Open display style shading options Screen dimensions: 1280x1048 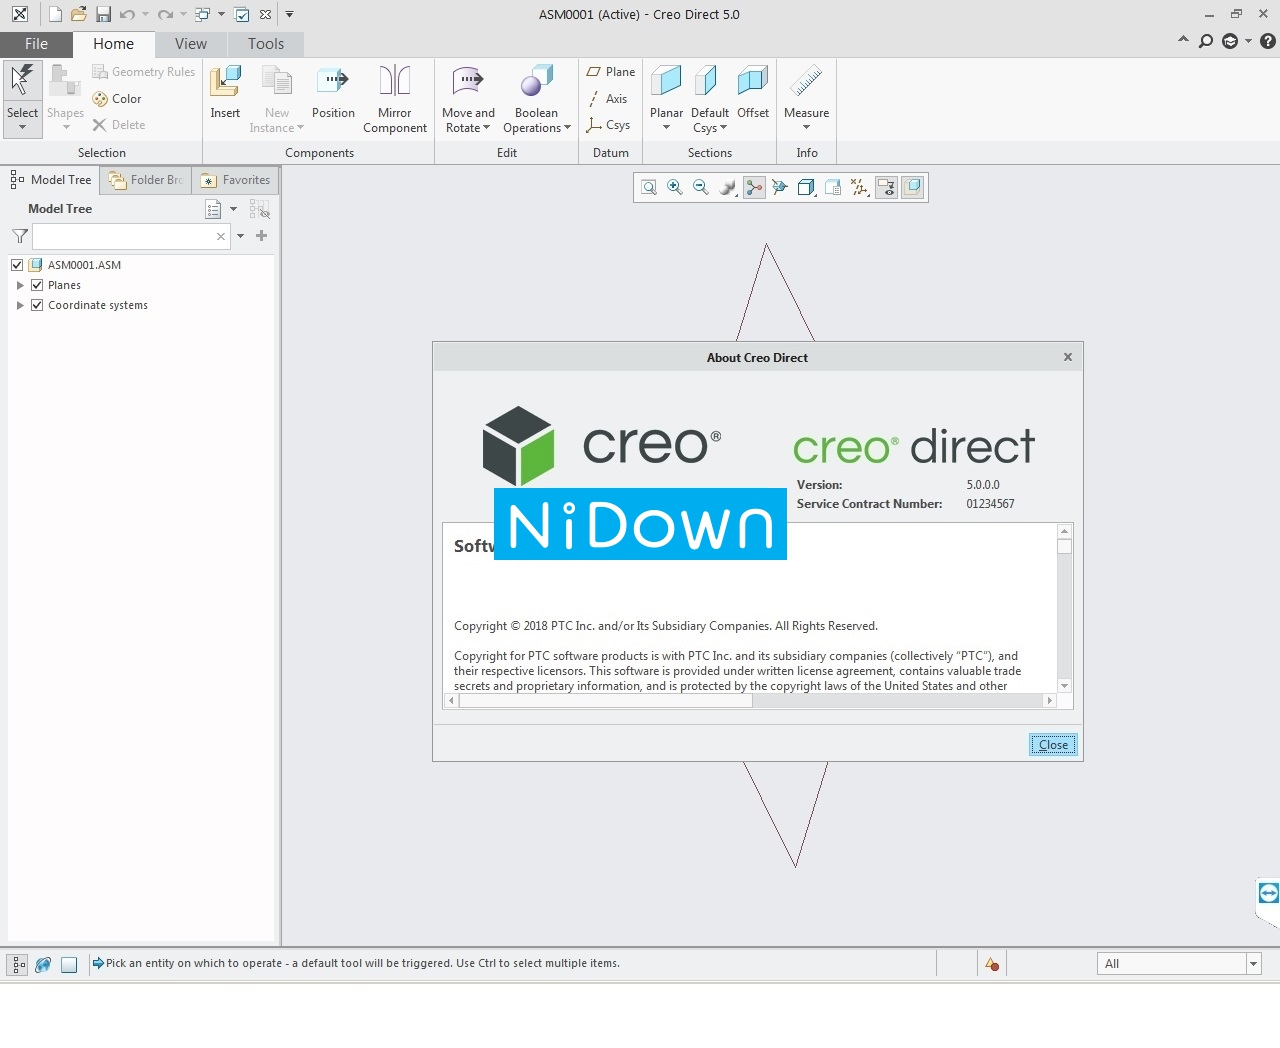(x=728, y=187)
